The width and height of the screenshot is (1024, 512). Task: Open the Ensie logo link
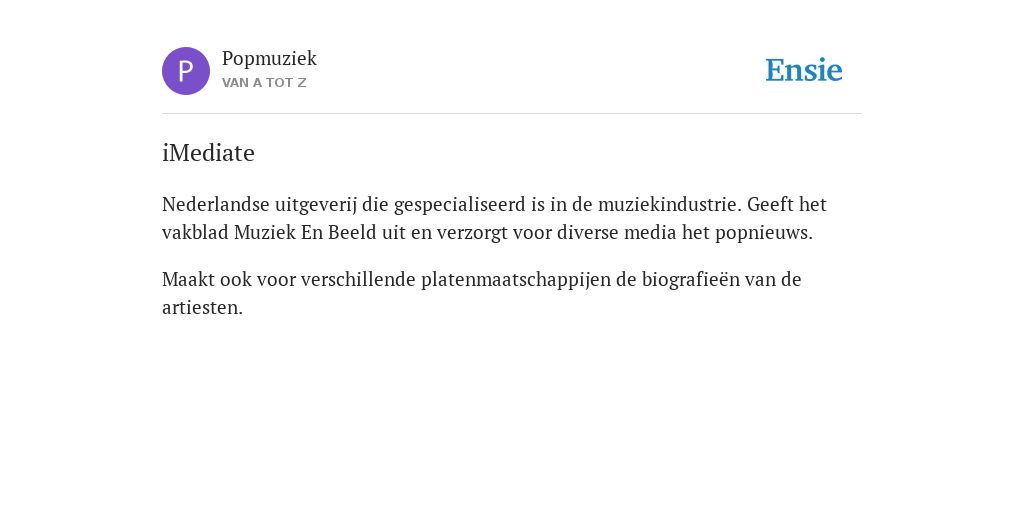(804, 70)
